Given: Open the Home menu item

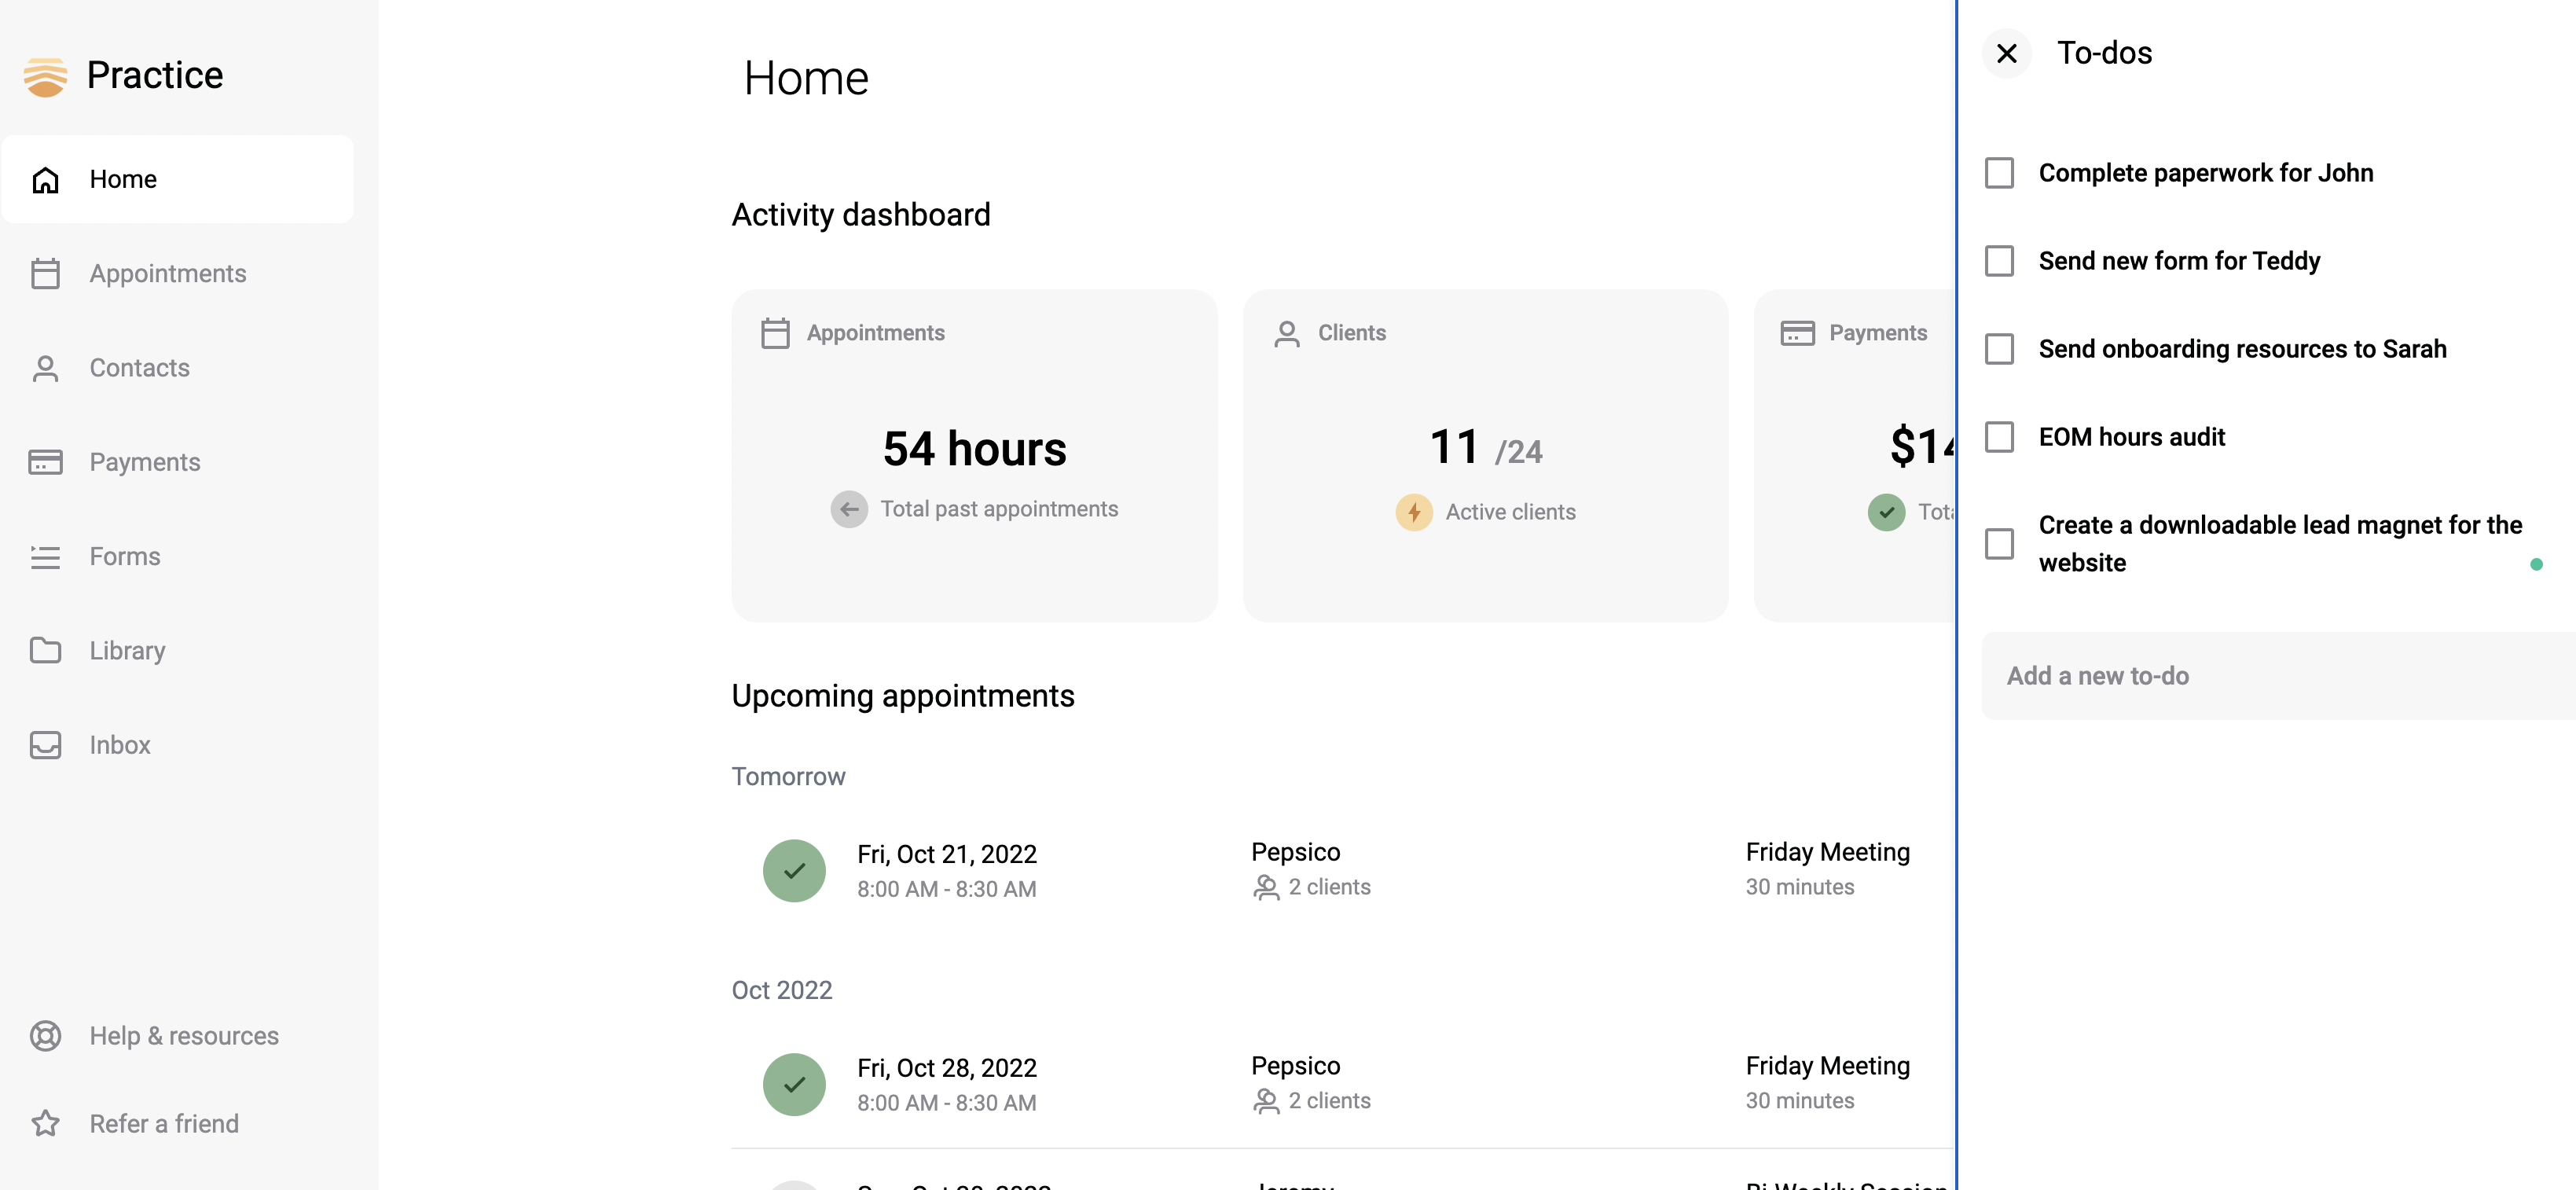Looking at the screenshot, I should pyautogui.click(x=177, y=179).
